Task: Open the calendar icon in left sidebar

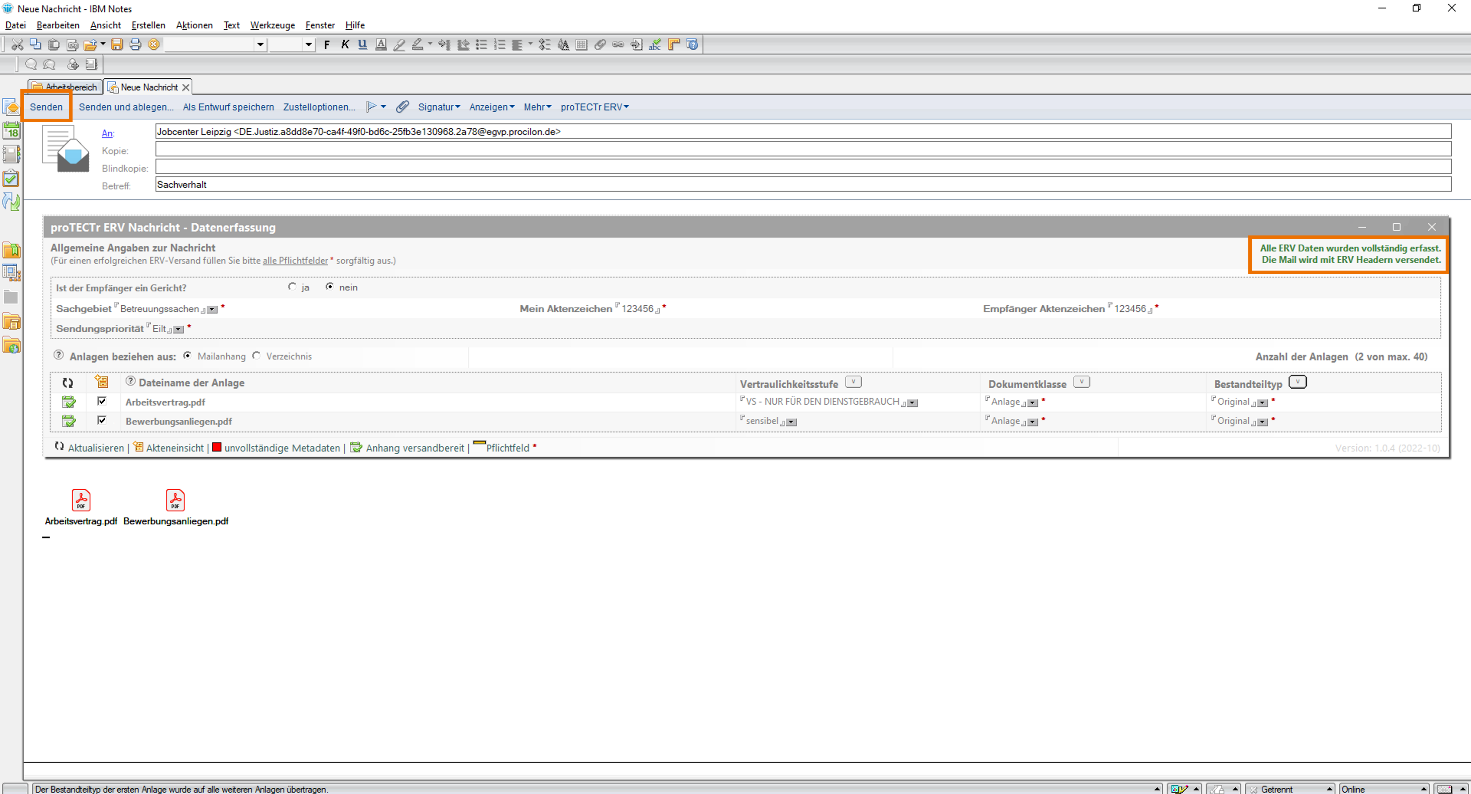Action: tap(12, 131)
